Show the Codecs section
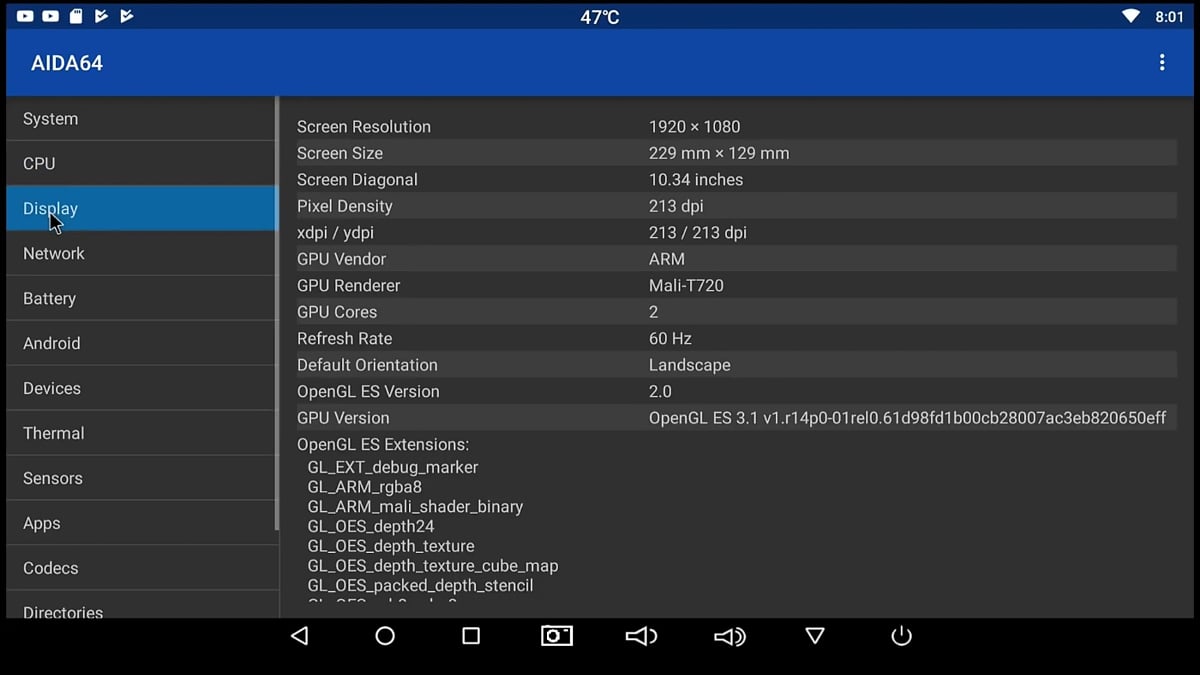1200x675 pixels. [x=141, y=568]
